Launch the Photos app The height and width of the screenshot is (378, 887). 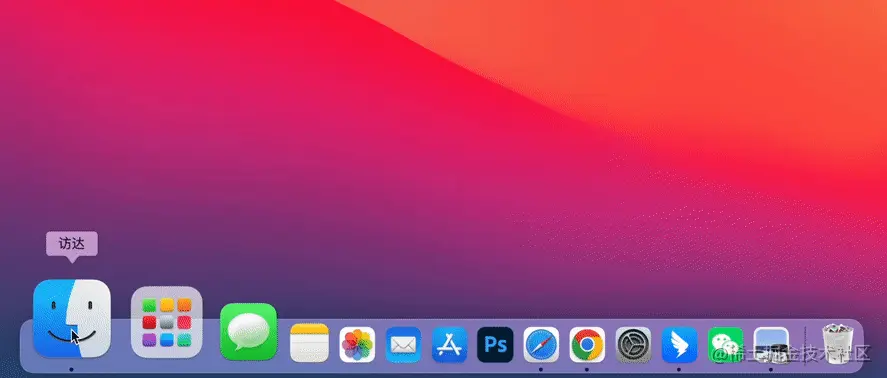coord(357,345)
